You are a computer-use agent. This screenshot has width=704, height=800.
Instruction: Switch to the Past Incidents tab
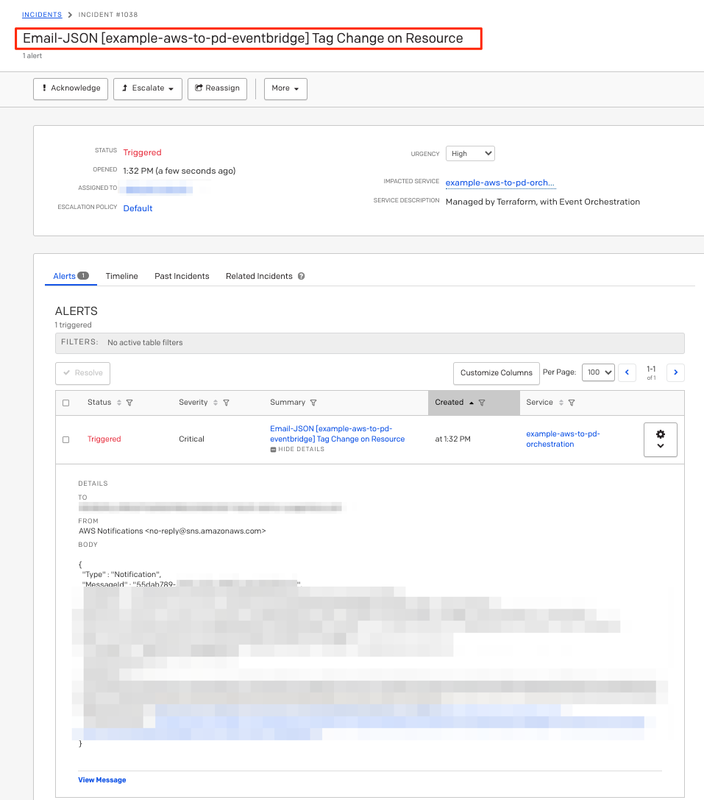[182, 276]
